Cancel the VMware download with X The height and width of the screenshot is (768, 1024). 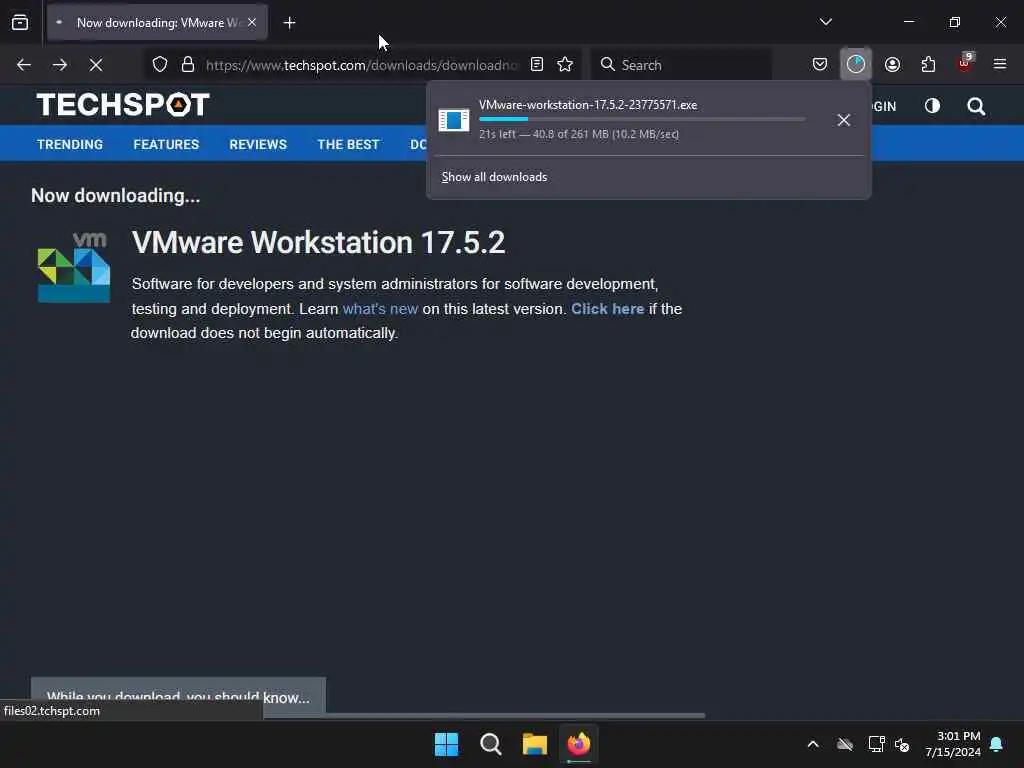[844, 120]
